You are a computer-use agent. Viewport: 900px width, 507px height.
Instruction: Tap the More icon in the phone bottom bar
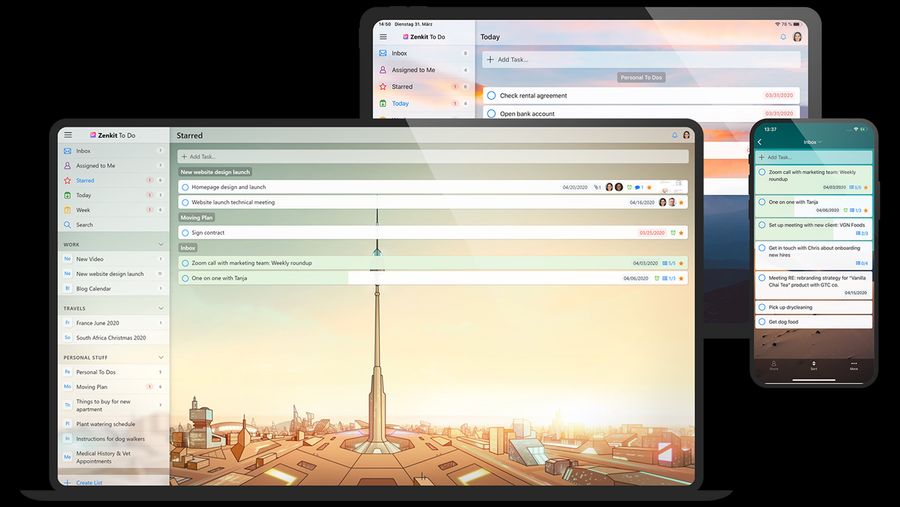[854, 365]
